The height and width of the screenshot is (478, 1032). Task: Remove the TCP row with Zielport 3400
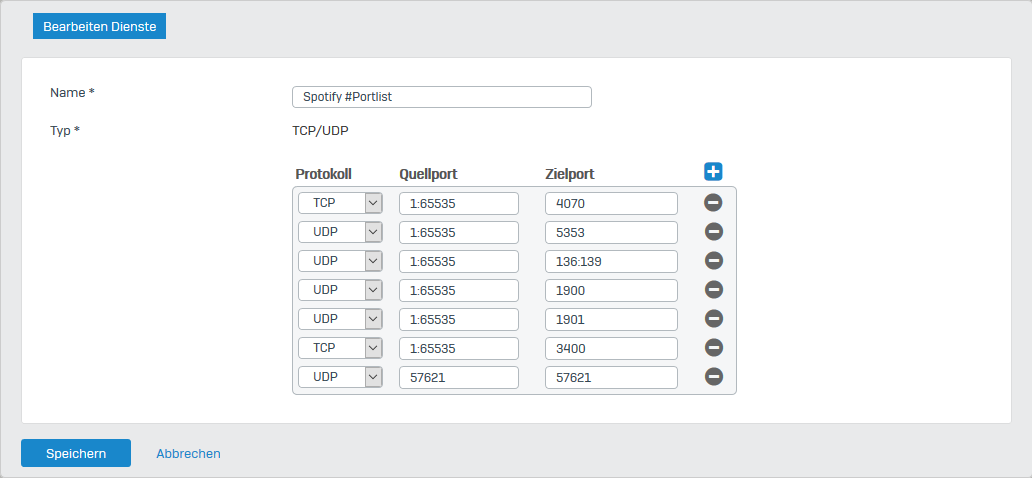pos(713,348)
